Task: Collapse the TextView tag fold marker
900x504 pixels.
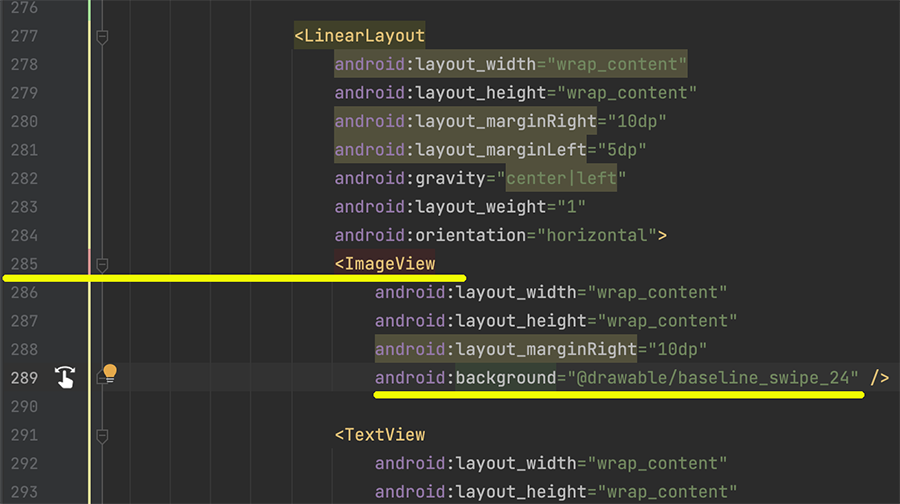Action: pyautogui.click(x=101, y=435)
